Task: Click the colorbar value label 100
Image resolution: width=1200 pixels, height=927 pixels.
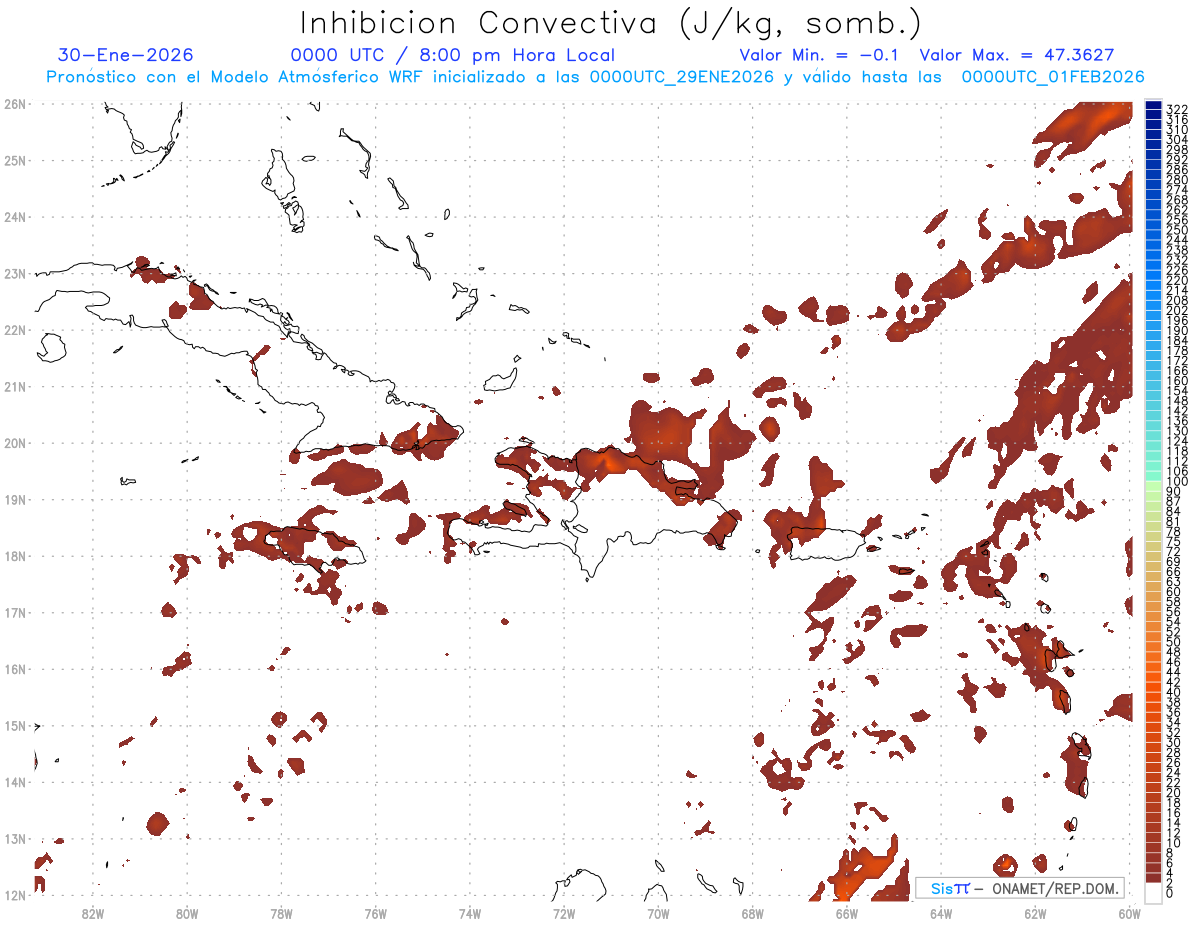Action: click(x=1177, y=482)
